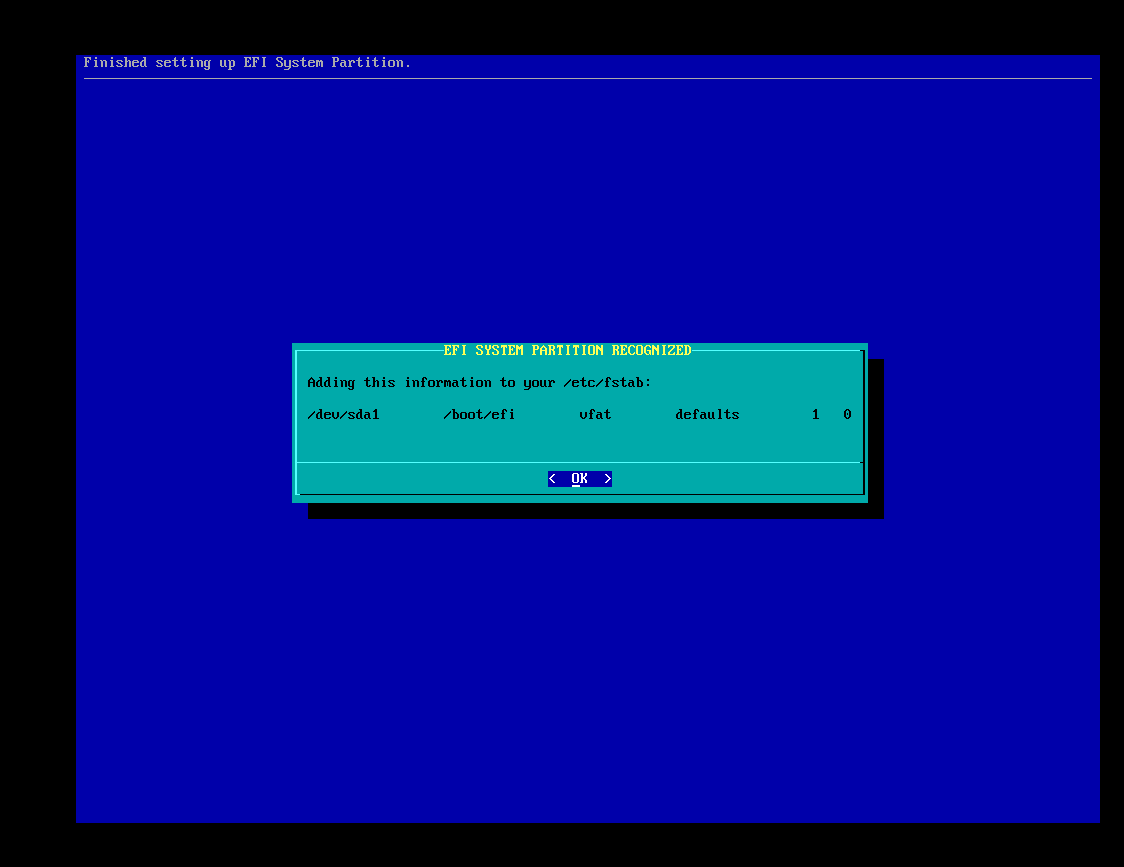Click 'setting up' in the top status line
Screen dimensions: 1124x867
point(195,63)
